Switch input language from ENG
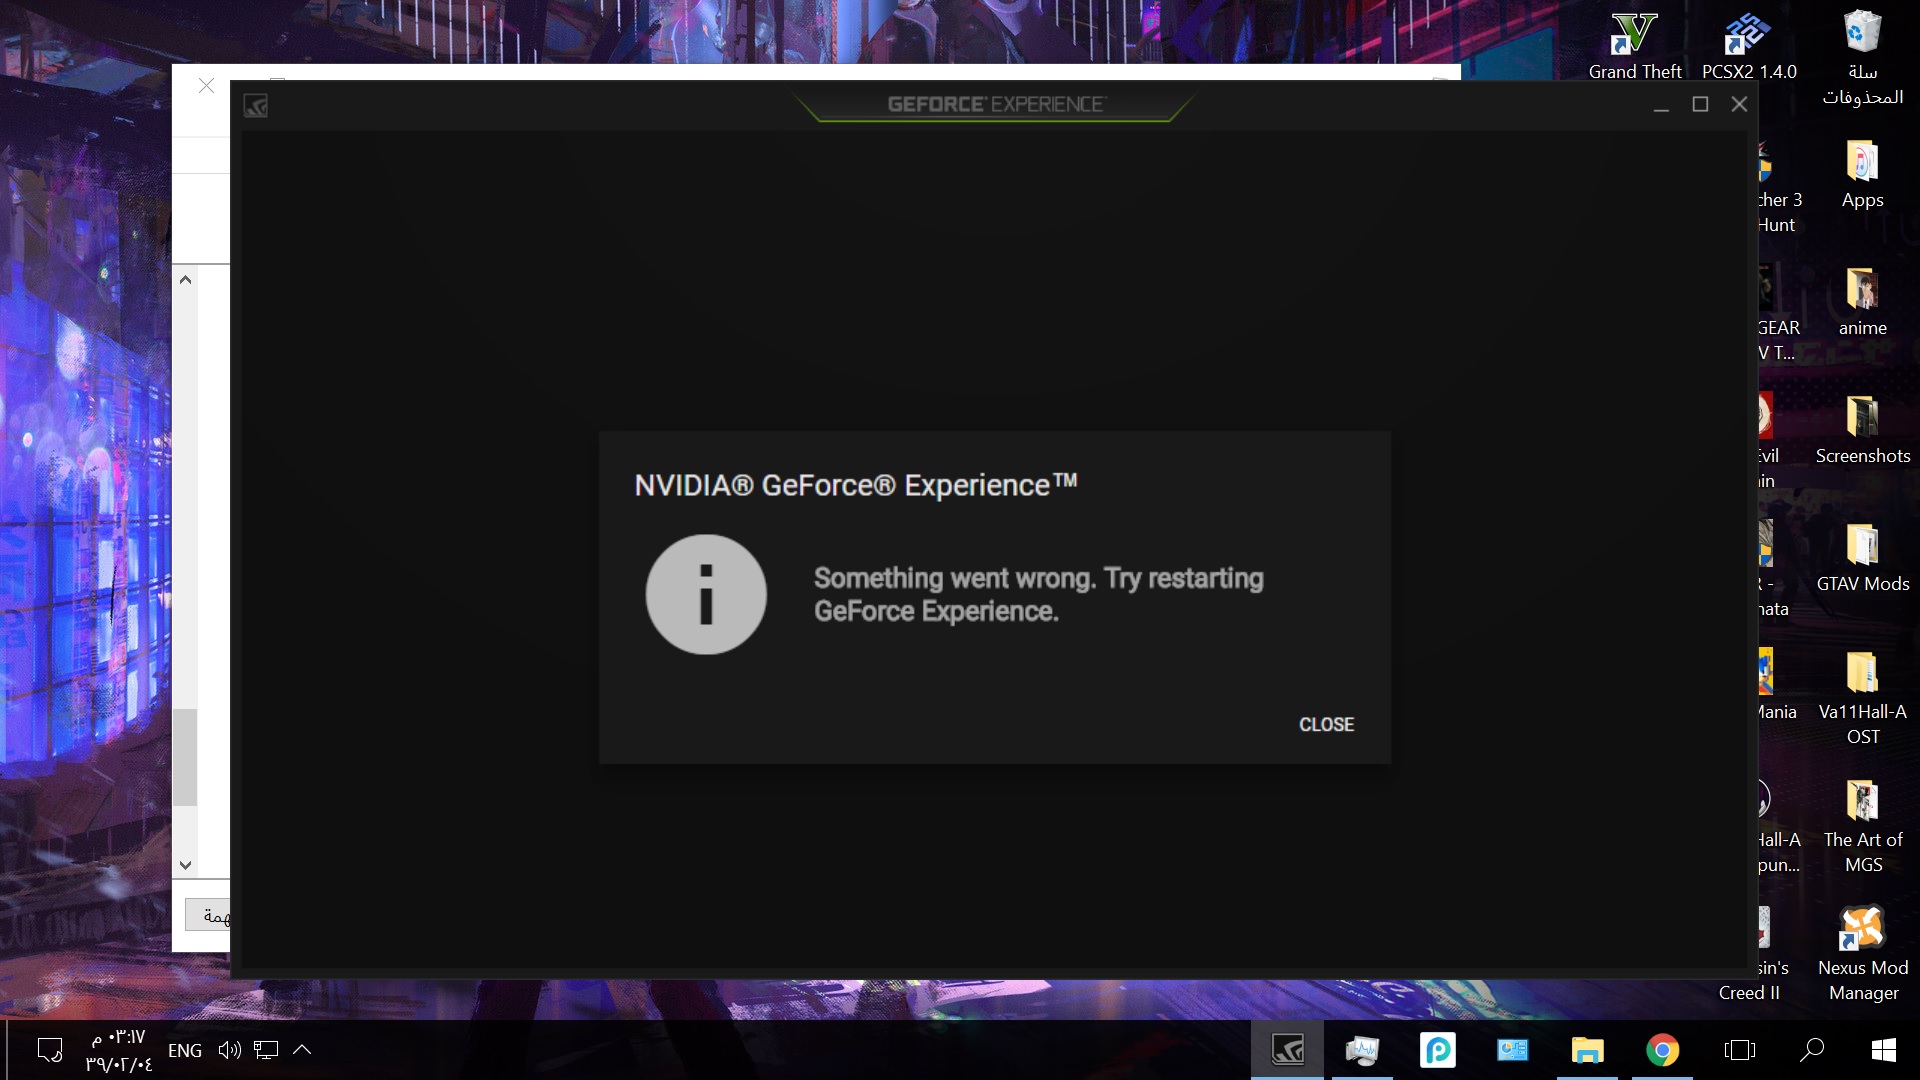 pos(185,1051)
